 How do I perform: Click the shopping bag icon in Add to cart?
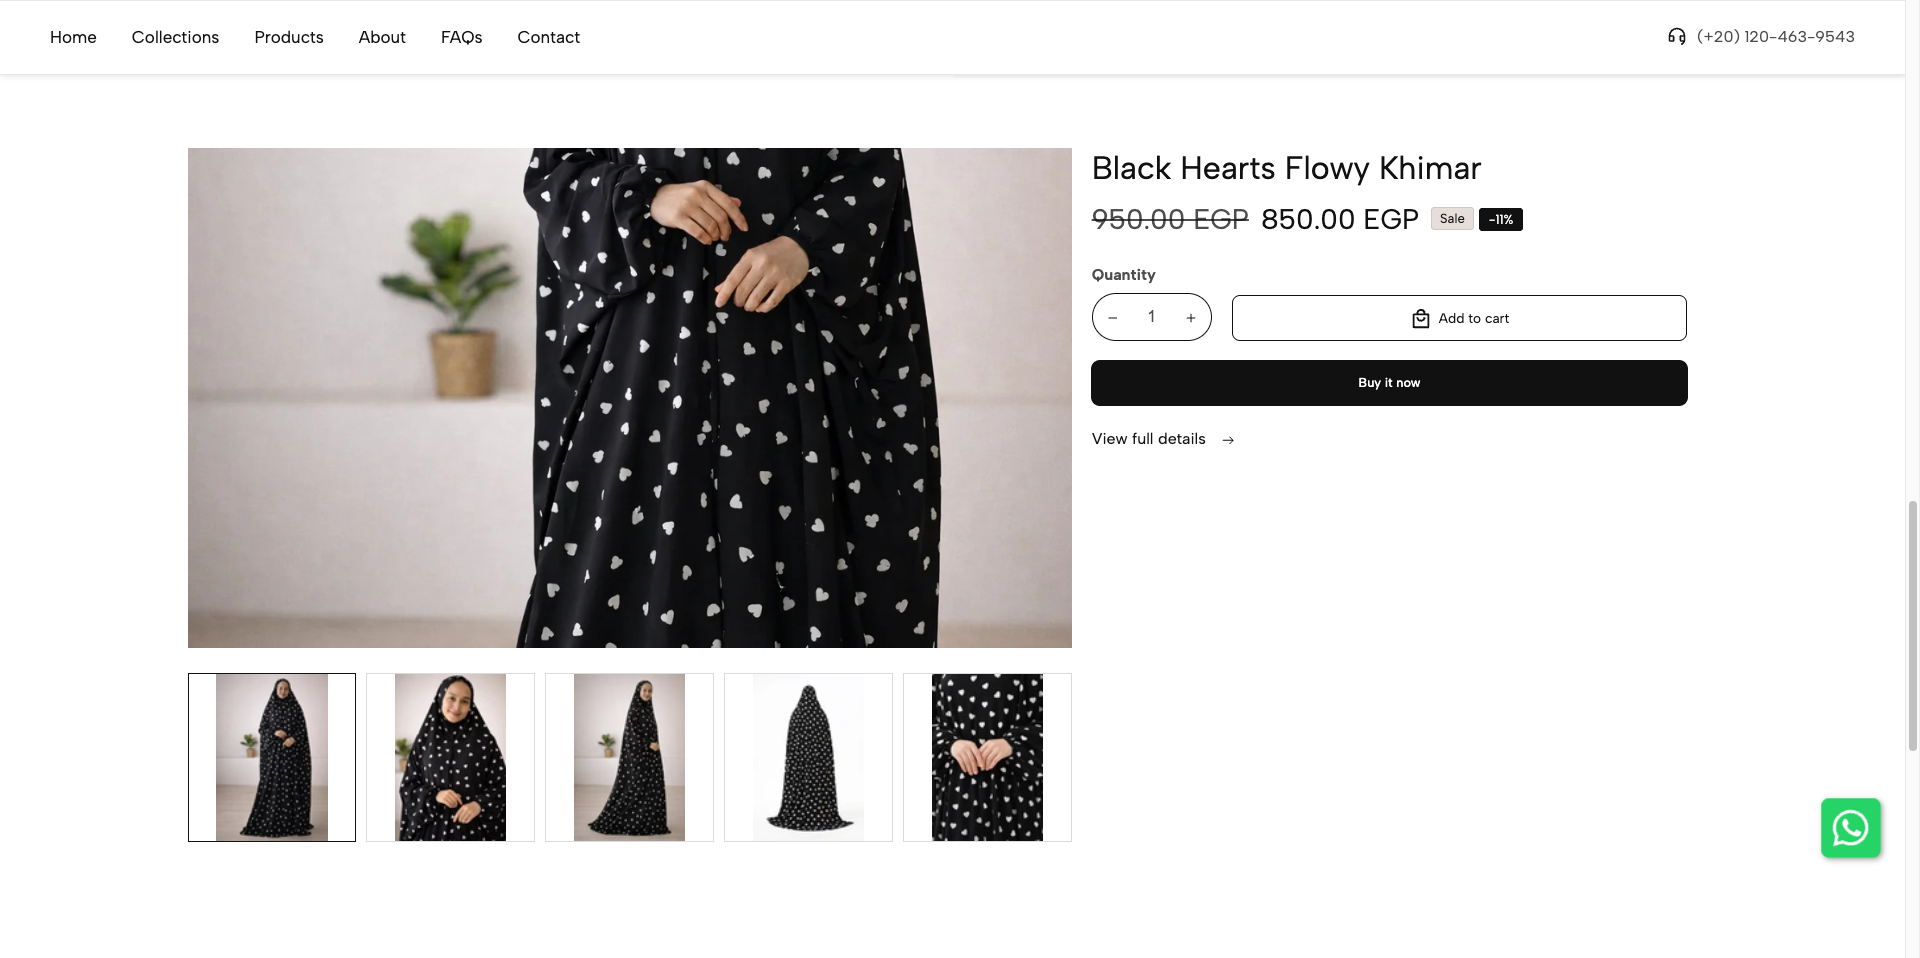coord(1420,319)
